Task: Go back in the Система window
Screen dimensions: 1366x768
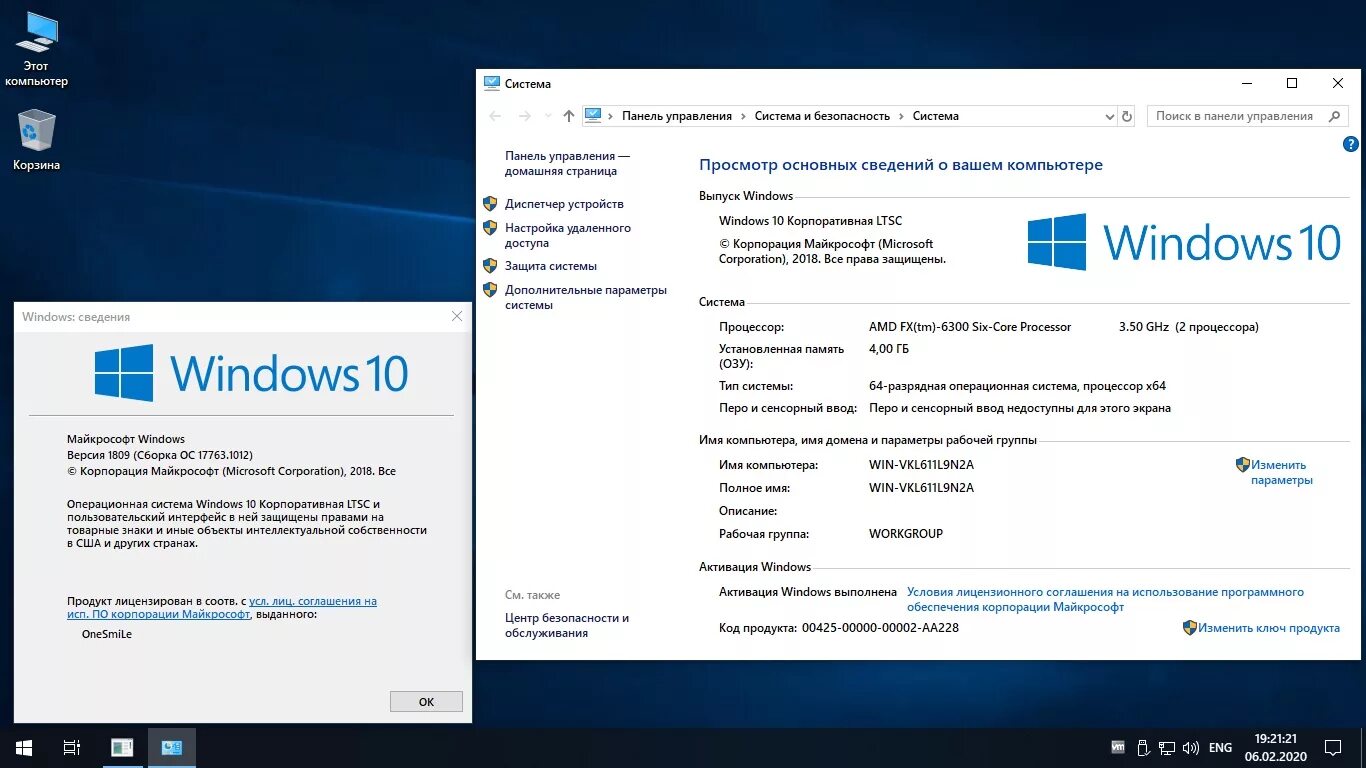Action: [495, 116]
